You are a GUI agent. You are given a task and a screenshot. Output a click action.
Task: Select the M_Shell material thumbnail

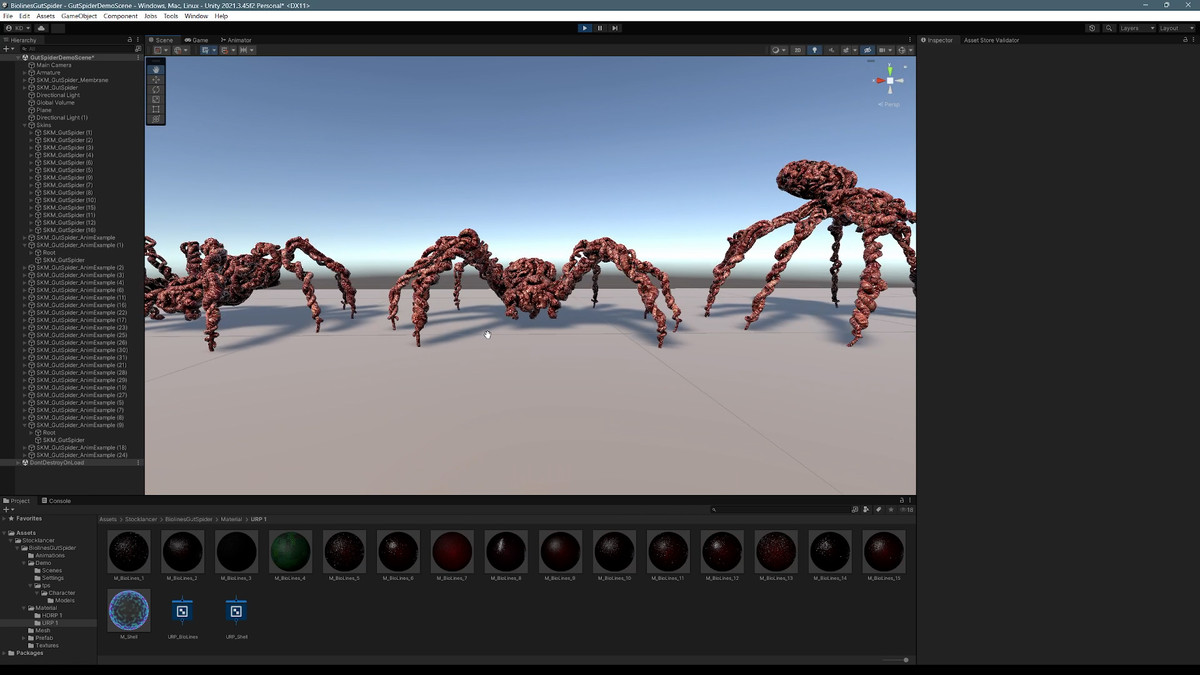(129, 610)
